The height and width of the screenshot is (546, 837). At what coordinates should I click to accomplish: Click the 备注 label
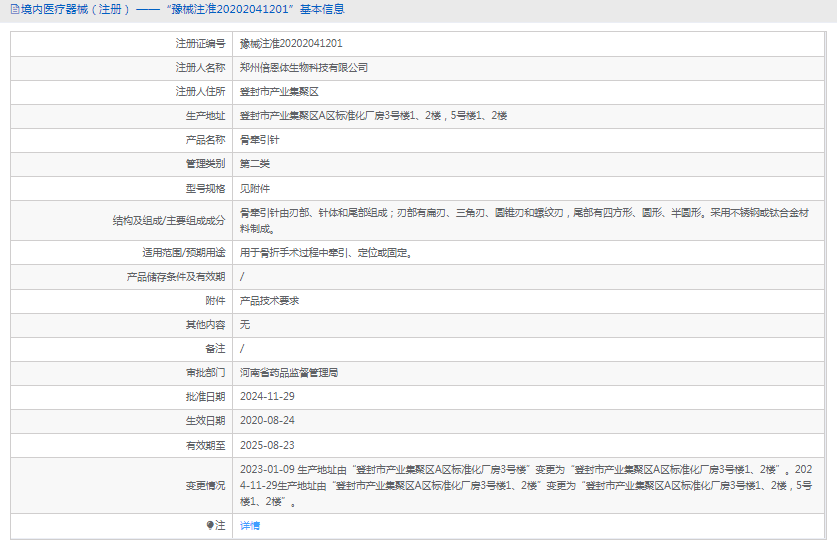pos(216,349)
